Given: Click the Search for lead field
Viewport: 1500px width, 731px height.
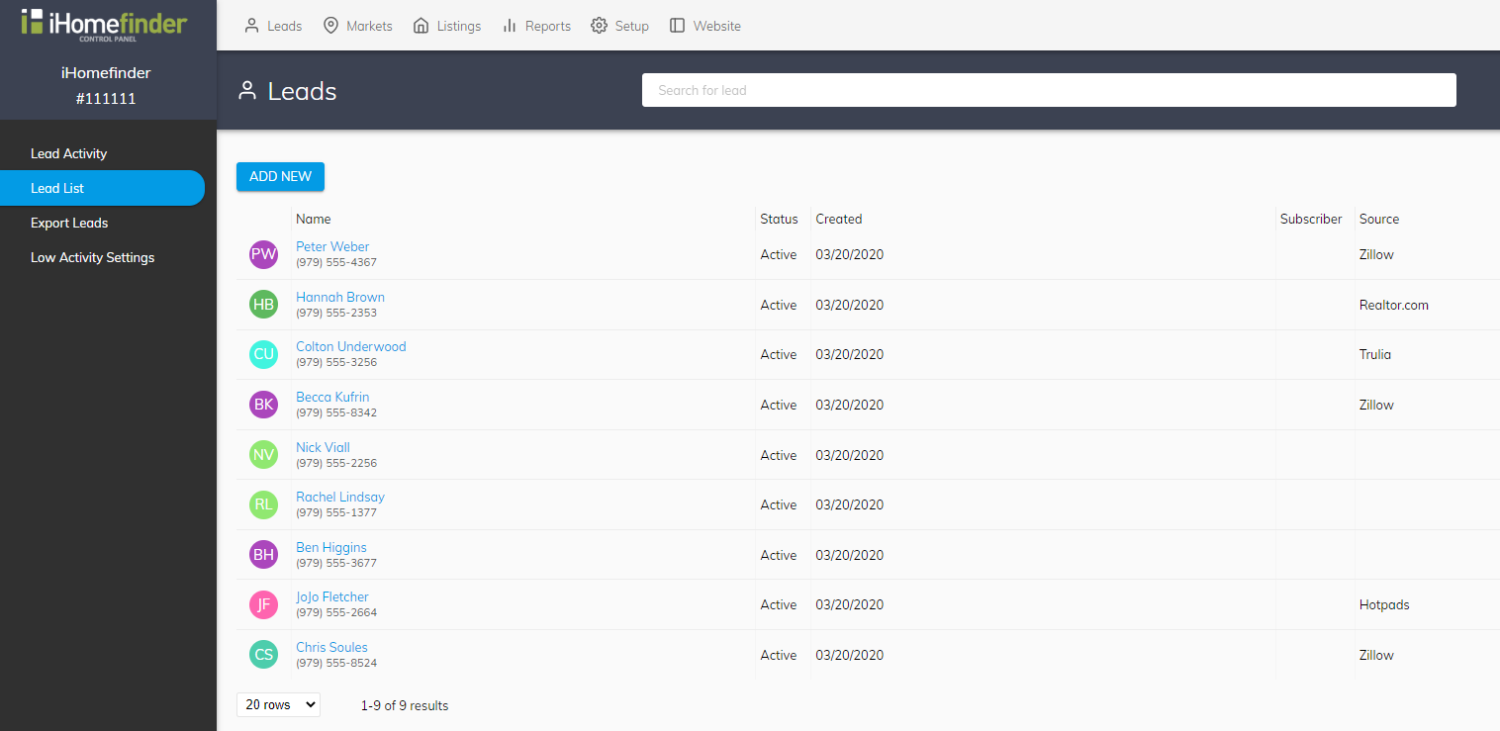Looking at the screenshot, I should (x=1048, y=90).
